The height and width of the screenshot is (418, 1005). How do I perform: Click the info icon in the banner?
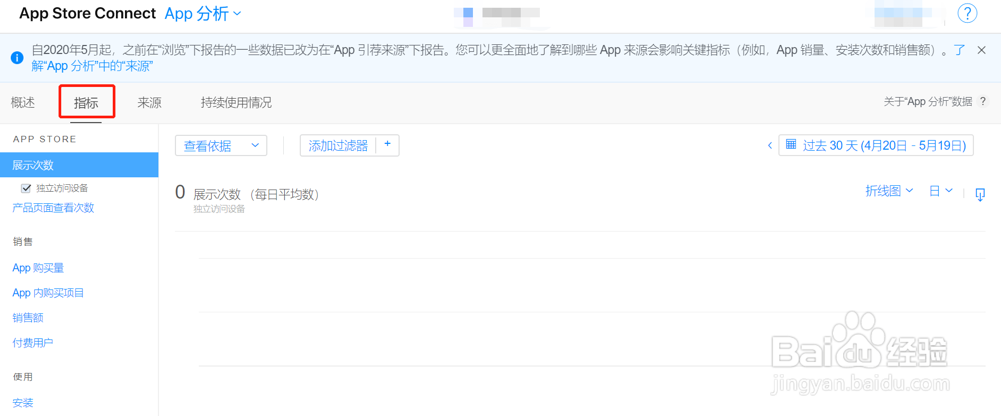pos(17,58)
